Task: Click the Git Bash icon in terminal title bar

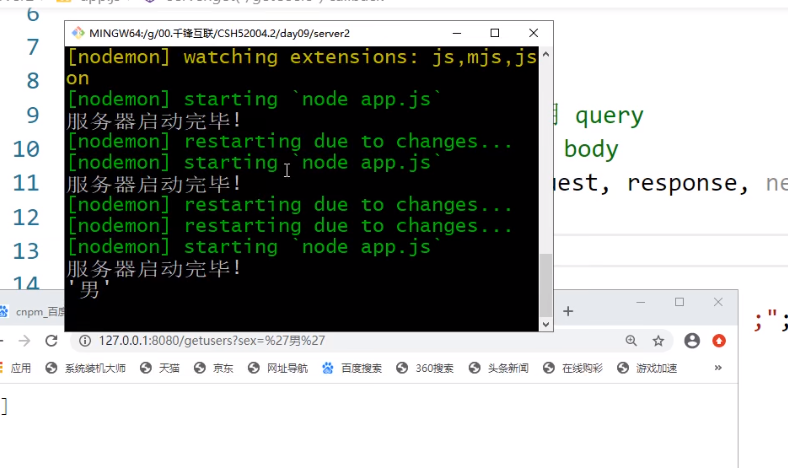Action: (78, 33)
